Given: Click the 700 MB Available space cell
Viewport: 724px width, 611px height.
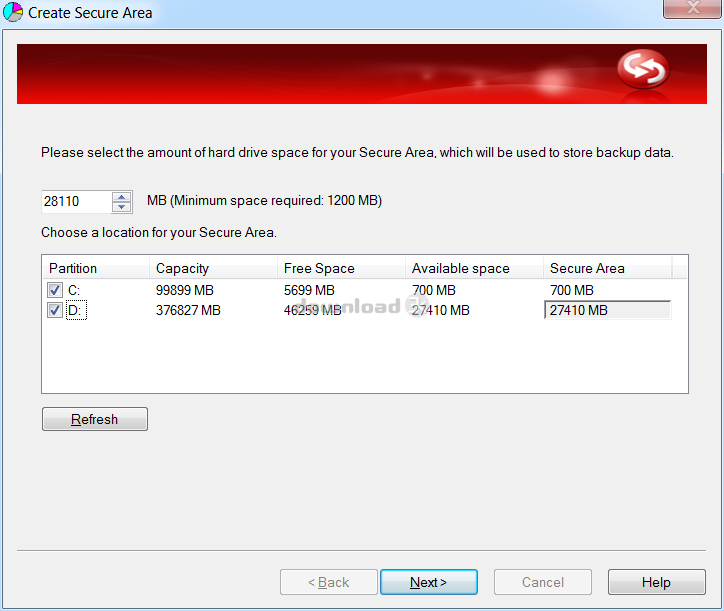Looking at the screenshot, I should pos(434,290).
